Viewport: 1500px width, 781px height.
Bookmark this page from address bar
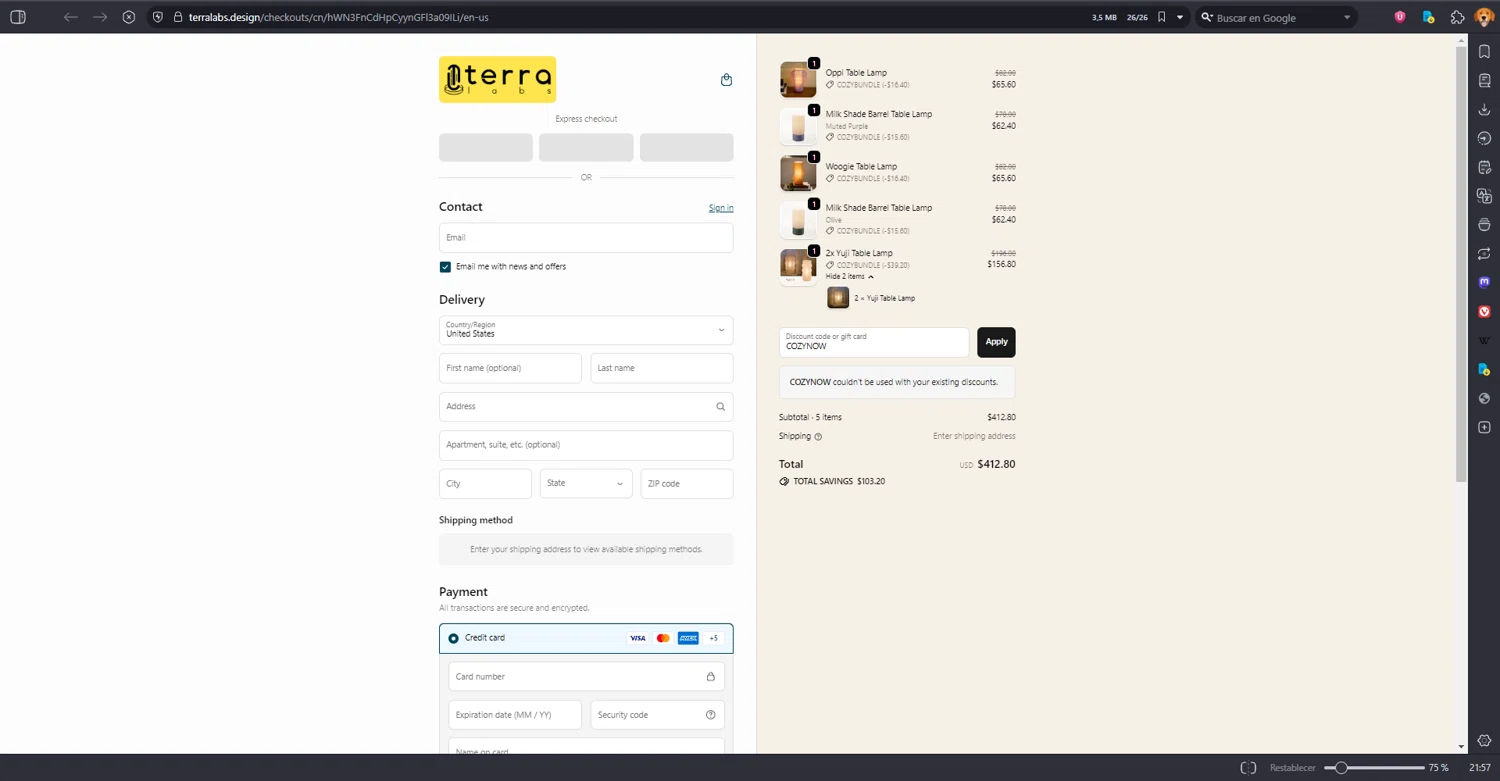1161,17
